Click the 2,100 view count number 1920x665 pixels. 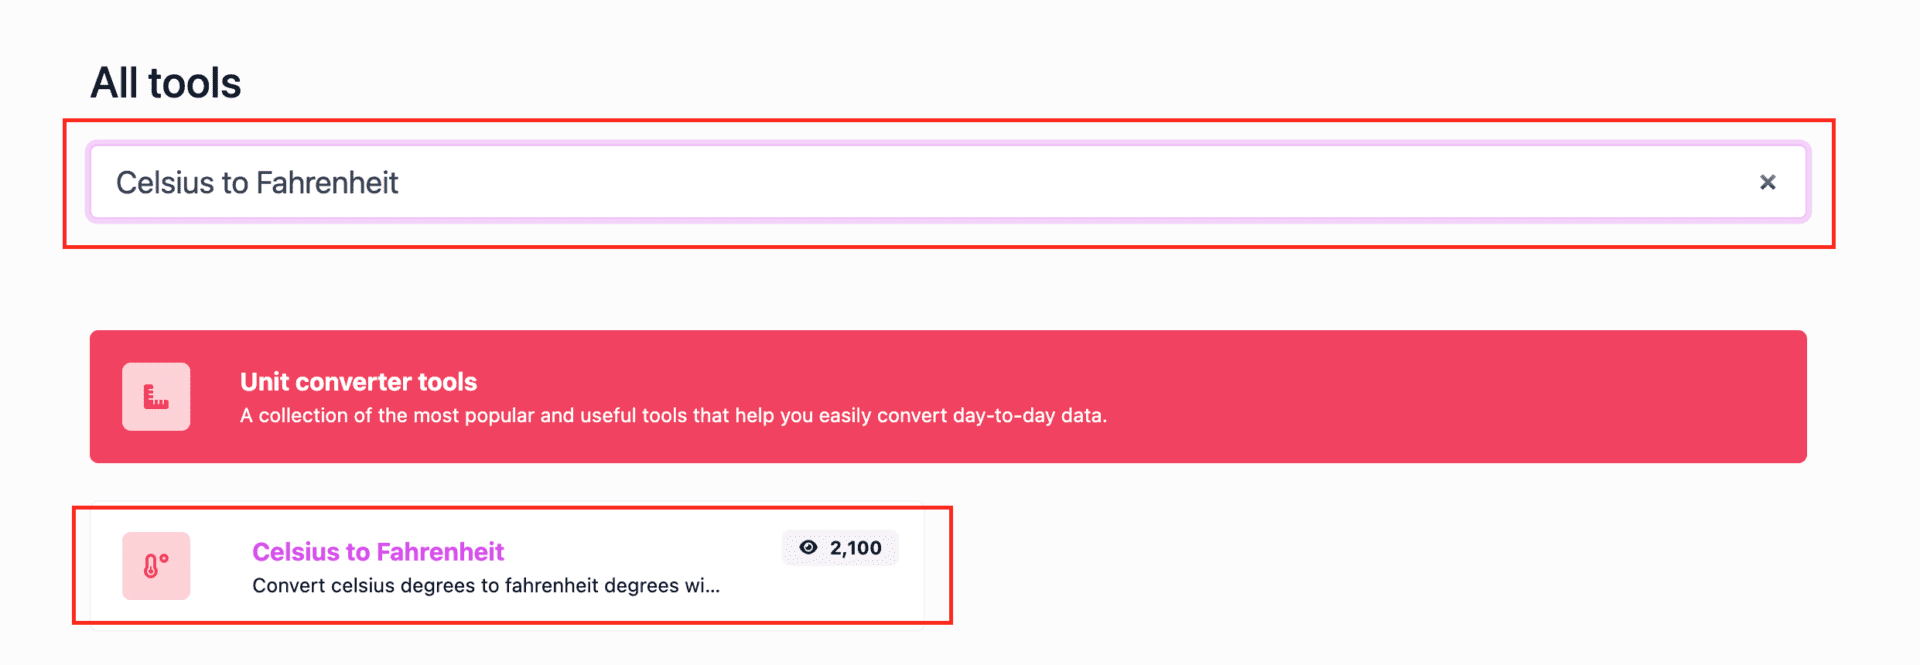point(856,548)
